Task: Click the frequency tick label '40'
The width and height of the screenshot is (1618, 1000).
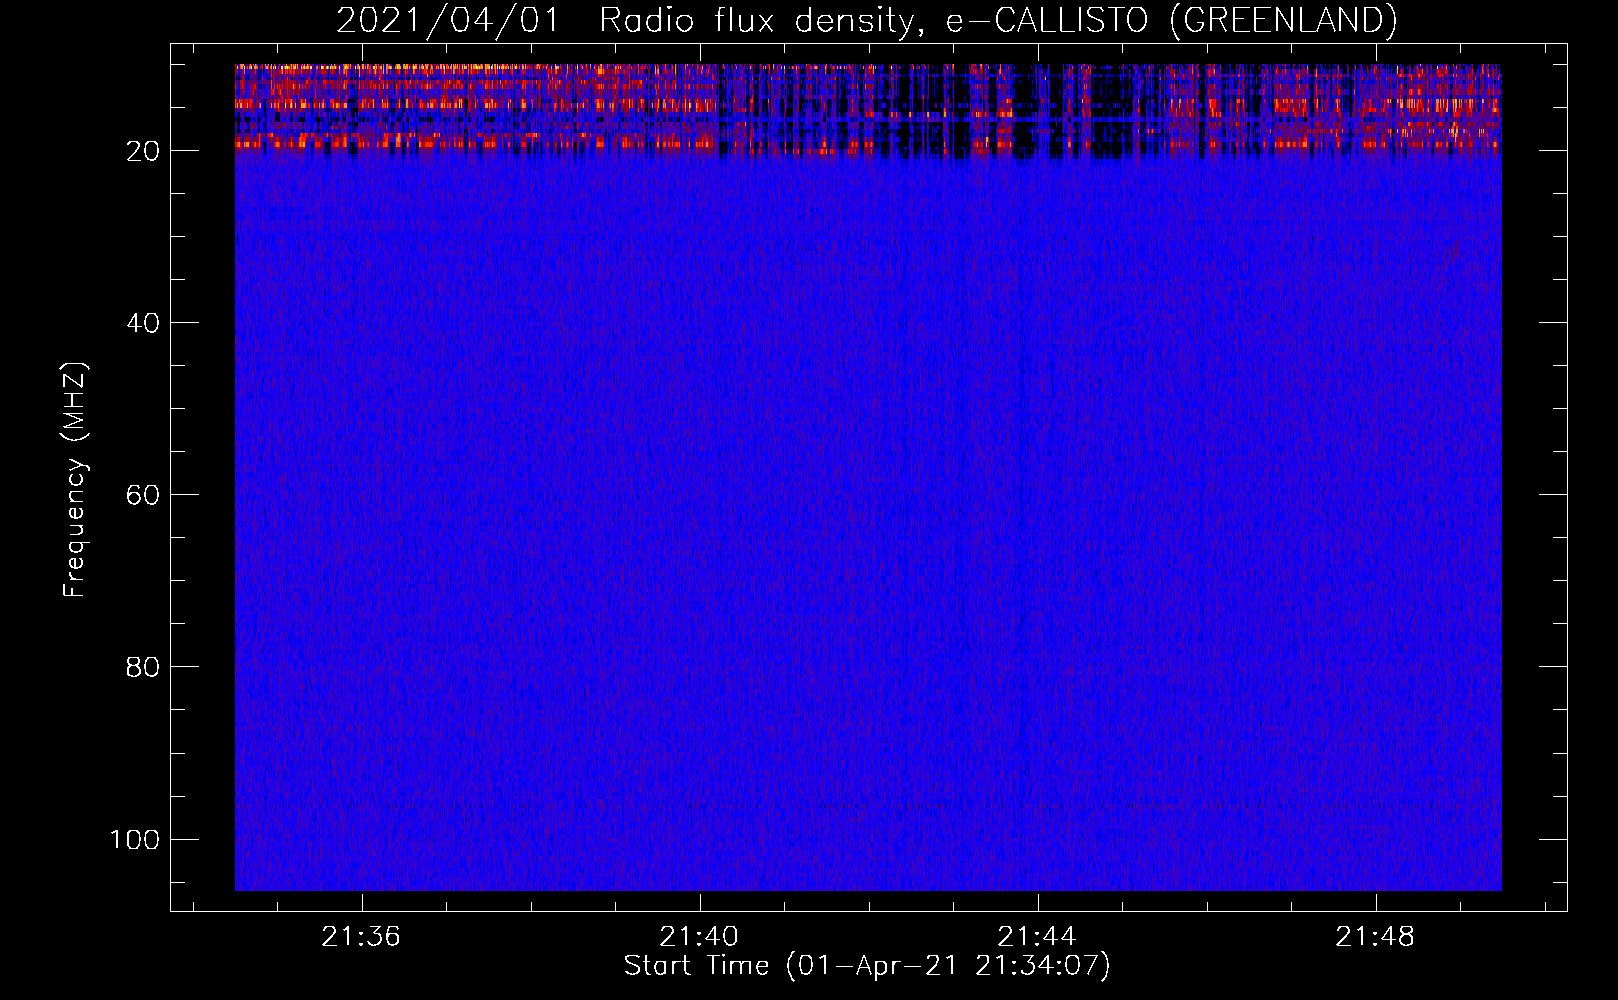Action: [144, 323]
